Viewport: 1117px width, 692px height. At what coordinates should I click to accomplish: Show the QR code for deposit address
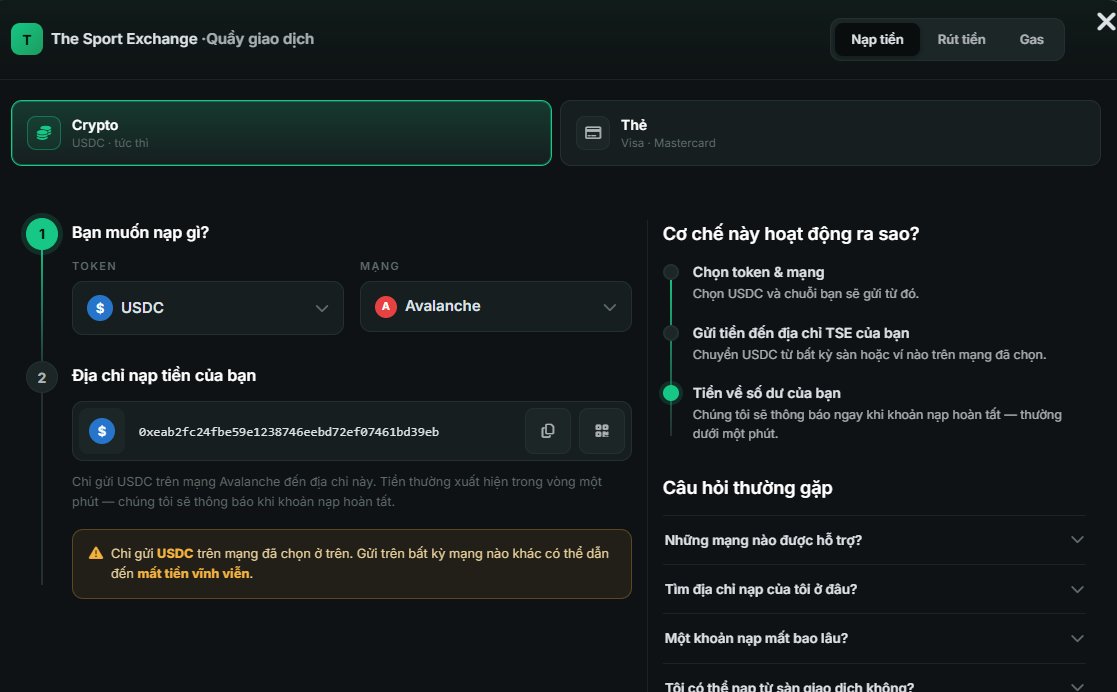point(602,431)
